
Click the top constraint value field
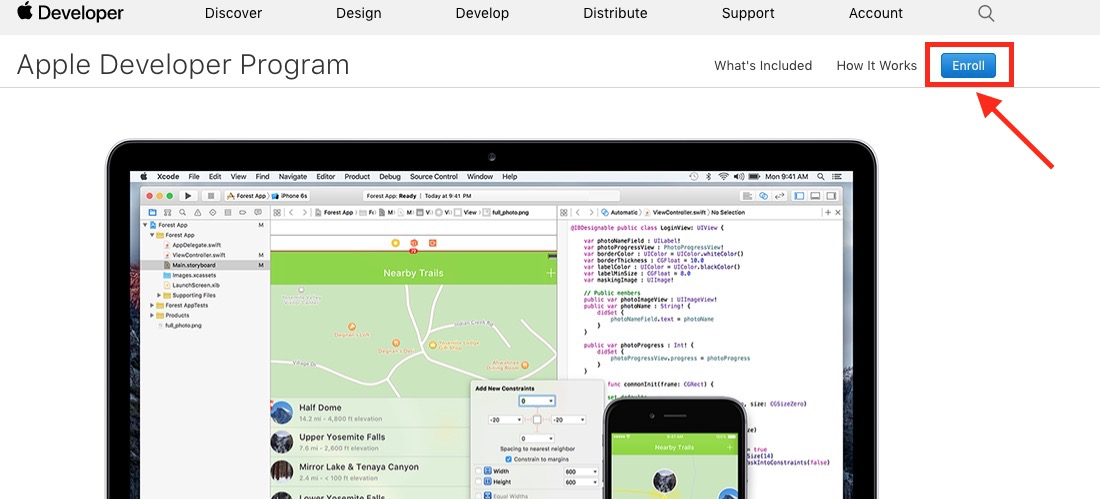pyautogui.click(x=537, y=401)
